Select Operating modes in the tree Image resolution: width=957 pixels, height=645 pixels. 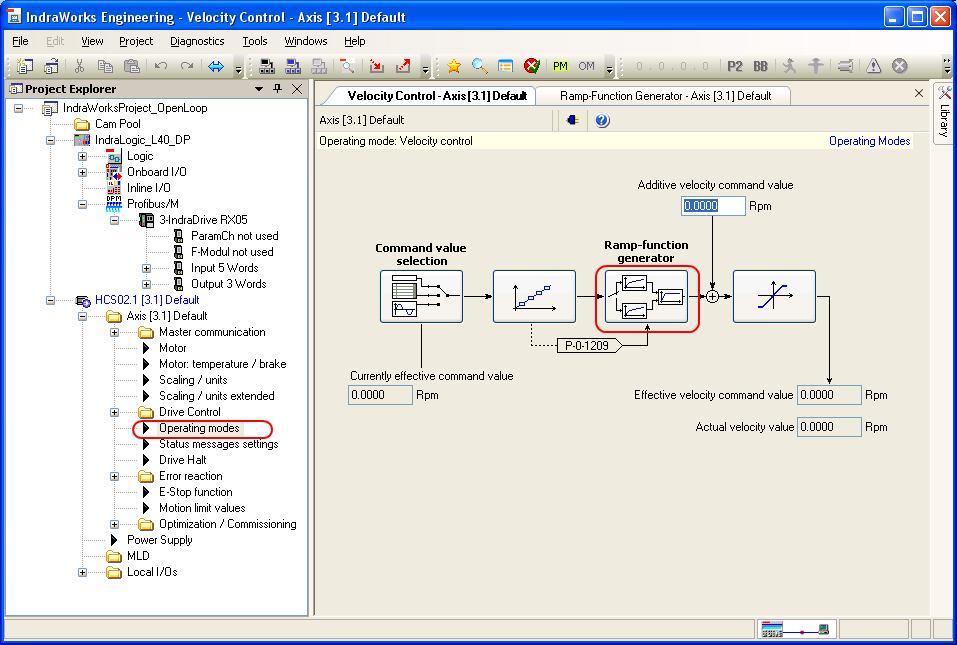[x=199, y=428]
